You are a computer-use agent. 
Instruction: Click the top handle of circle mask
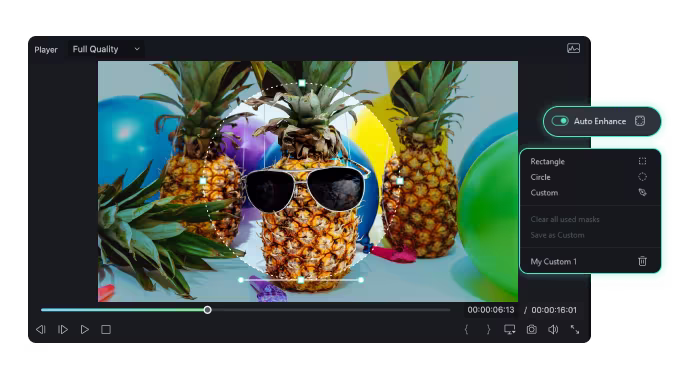click(301, 83)
